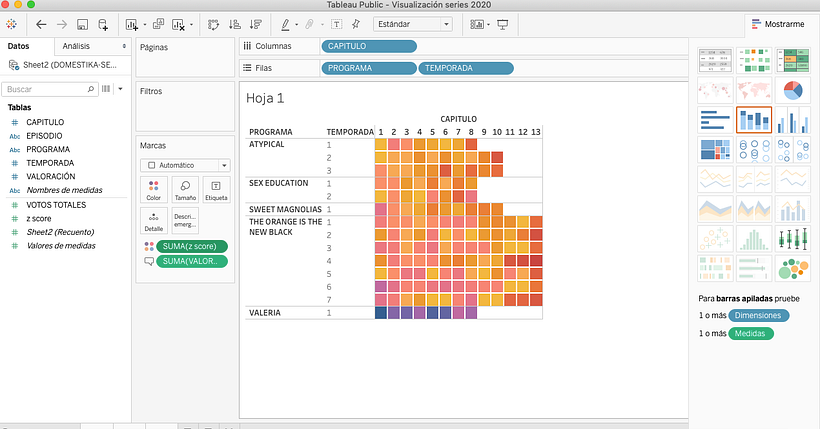The image size is (820, 429).
Task: Expand highlight pen dropdown arrow
Action: (x=297, y=25)
